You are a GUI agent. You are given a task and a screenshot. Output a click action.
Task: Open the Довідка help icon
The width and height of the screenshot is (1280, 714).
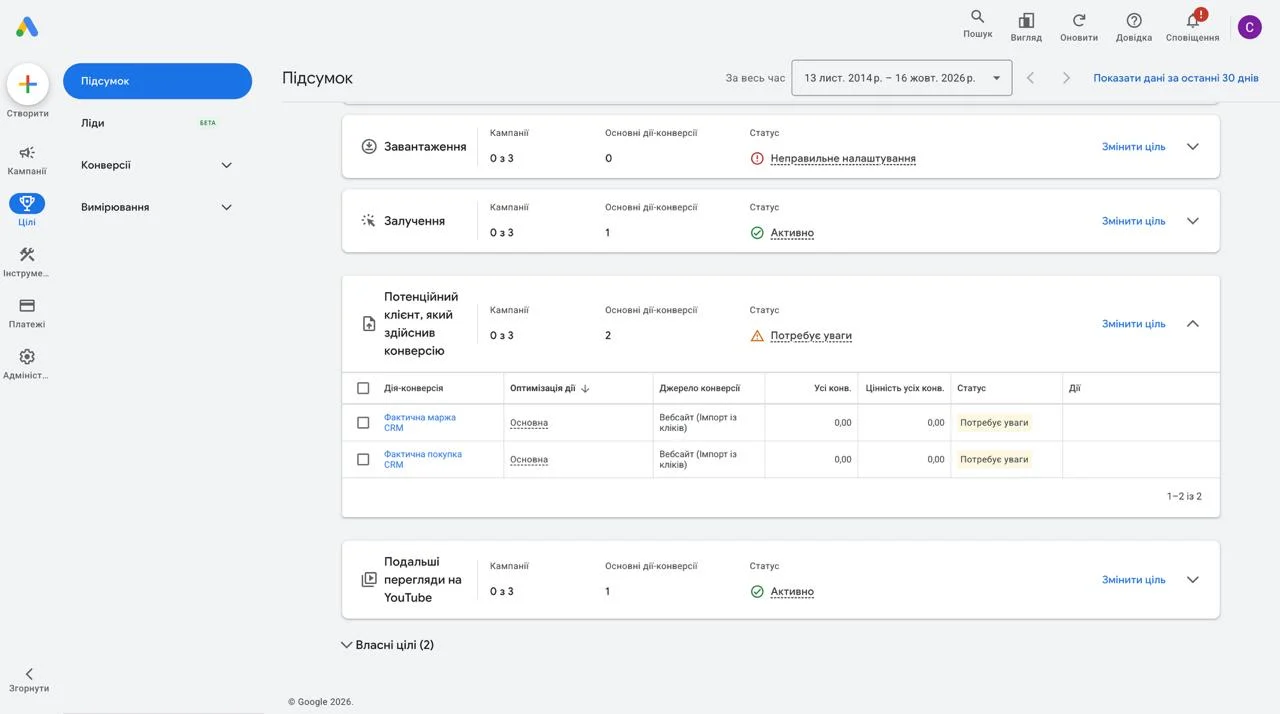[1134, 20]
